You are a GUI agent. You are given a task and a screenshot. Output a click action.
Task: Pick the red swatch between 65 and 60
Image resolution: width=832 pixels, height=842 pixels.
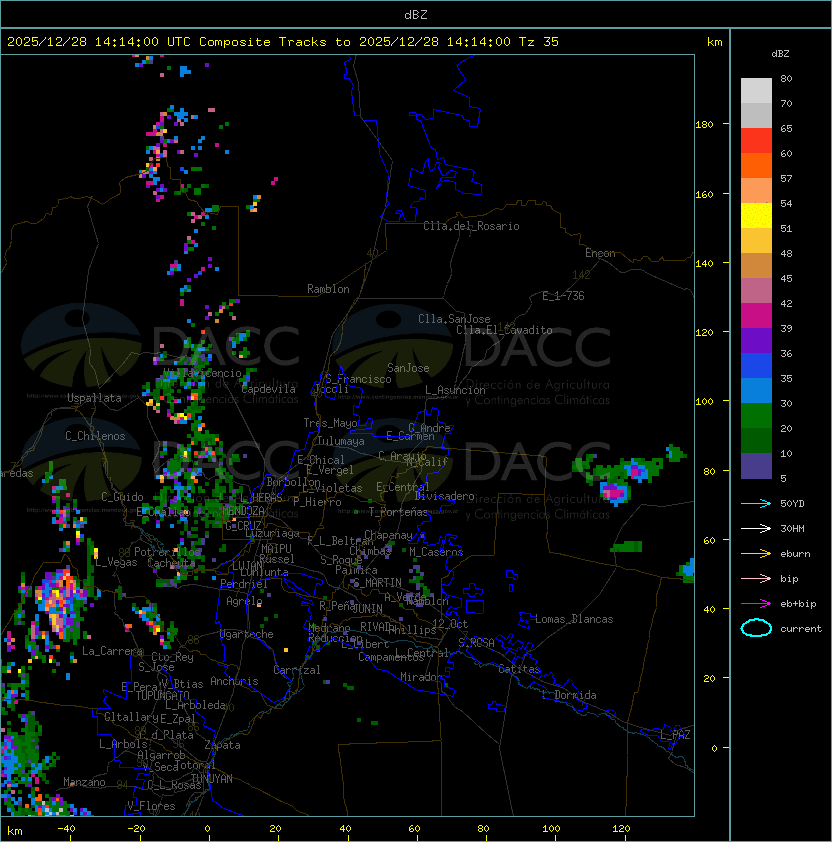756,141
